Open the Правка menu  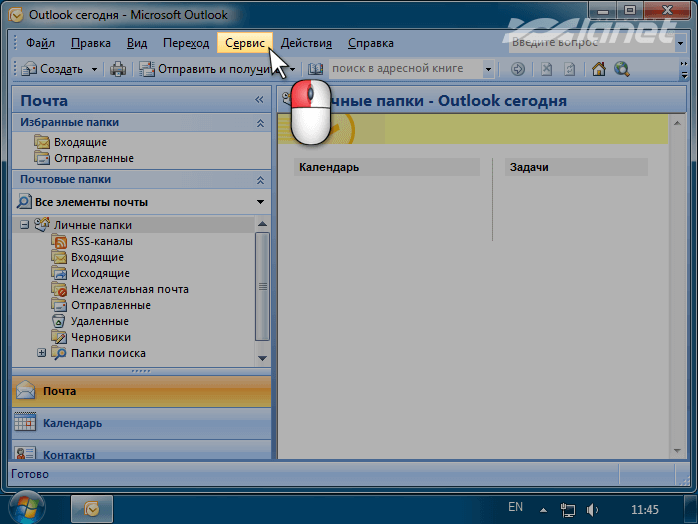91,43
